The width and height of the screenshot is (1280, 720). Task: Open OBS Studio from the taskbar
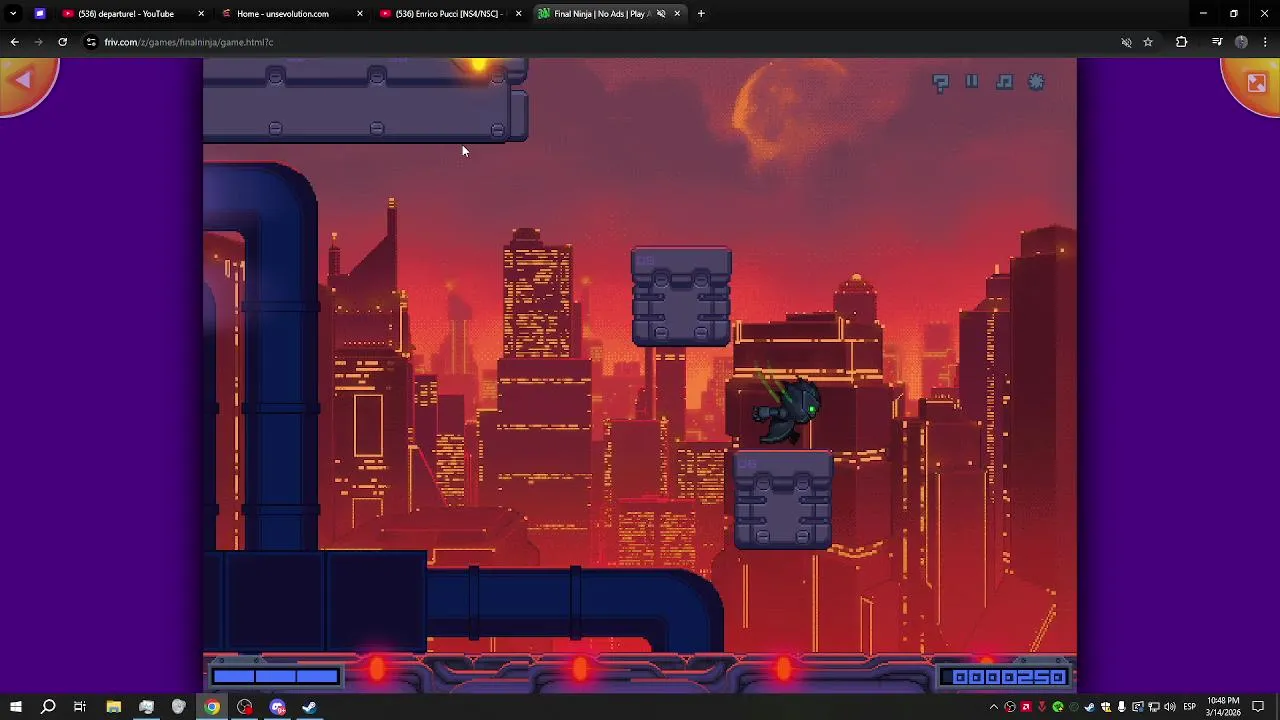coord(245,707)
